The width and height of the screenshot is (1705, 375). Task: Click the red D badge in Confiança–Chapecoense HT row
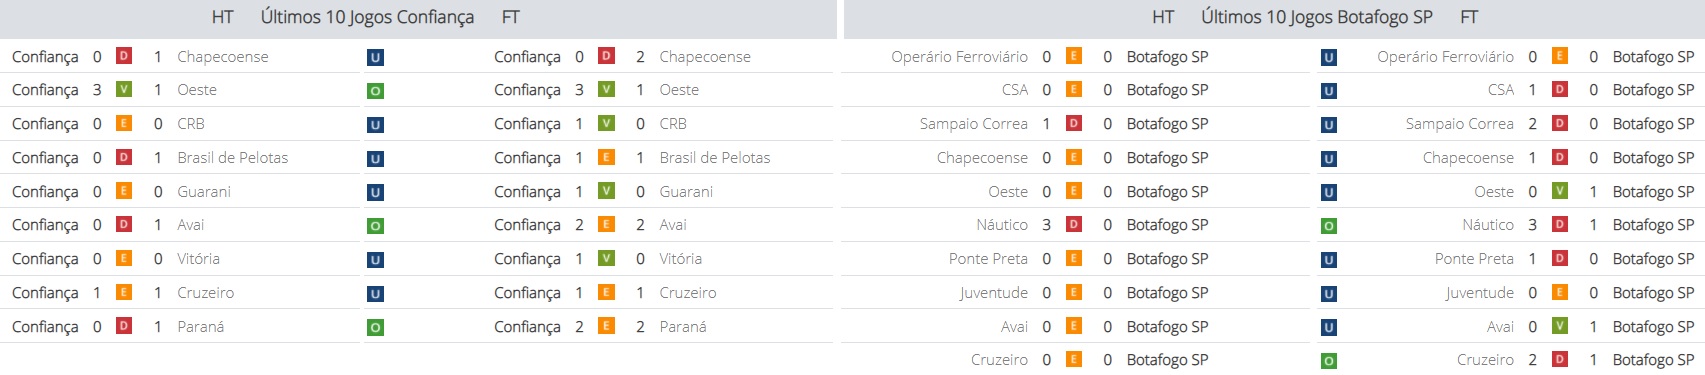point(124,56)
